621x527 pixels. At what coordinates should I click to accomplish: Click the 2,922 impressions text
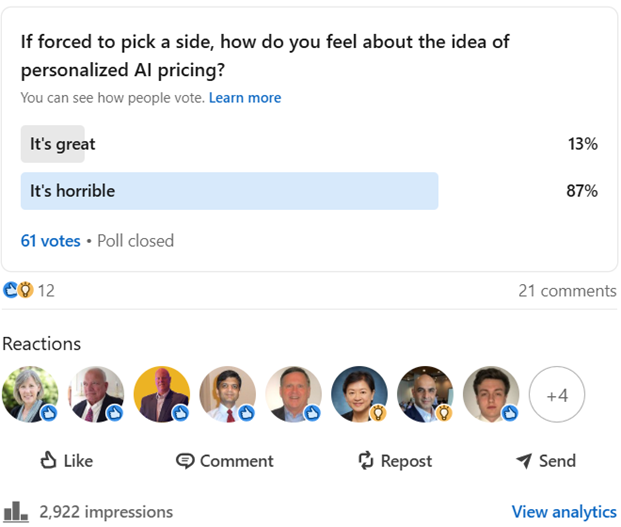coord(106,511)
